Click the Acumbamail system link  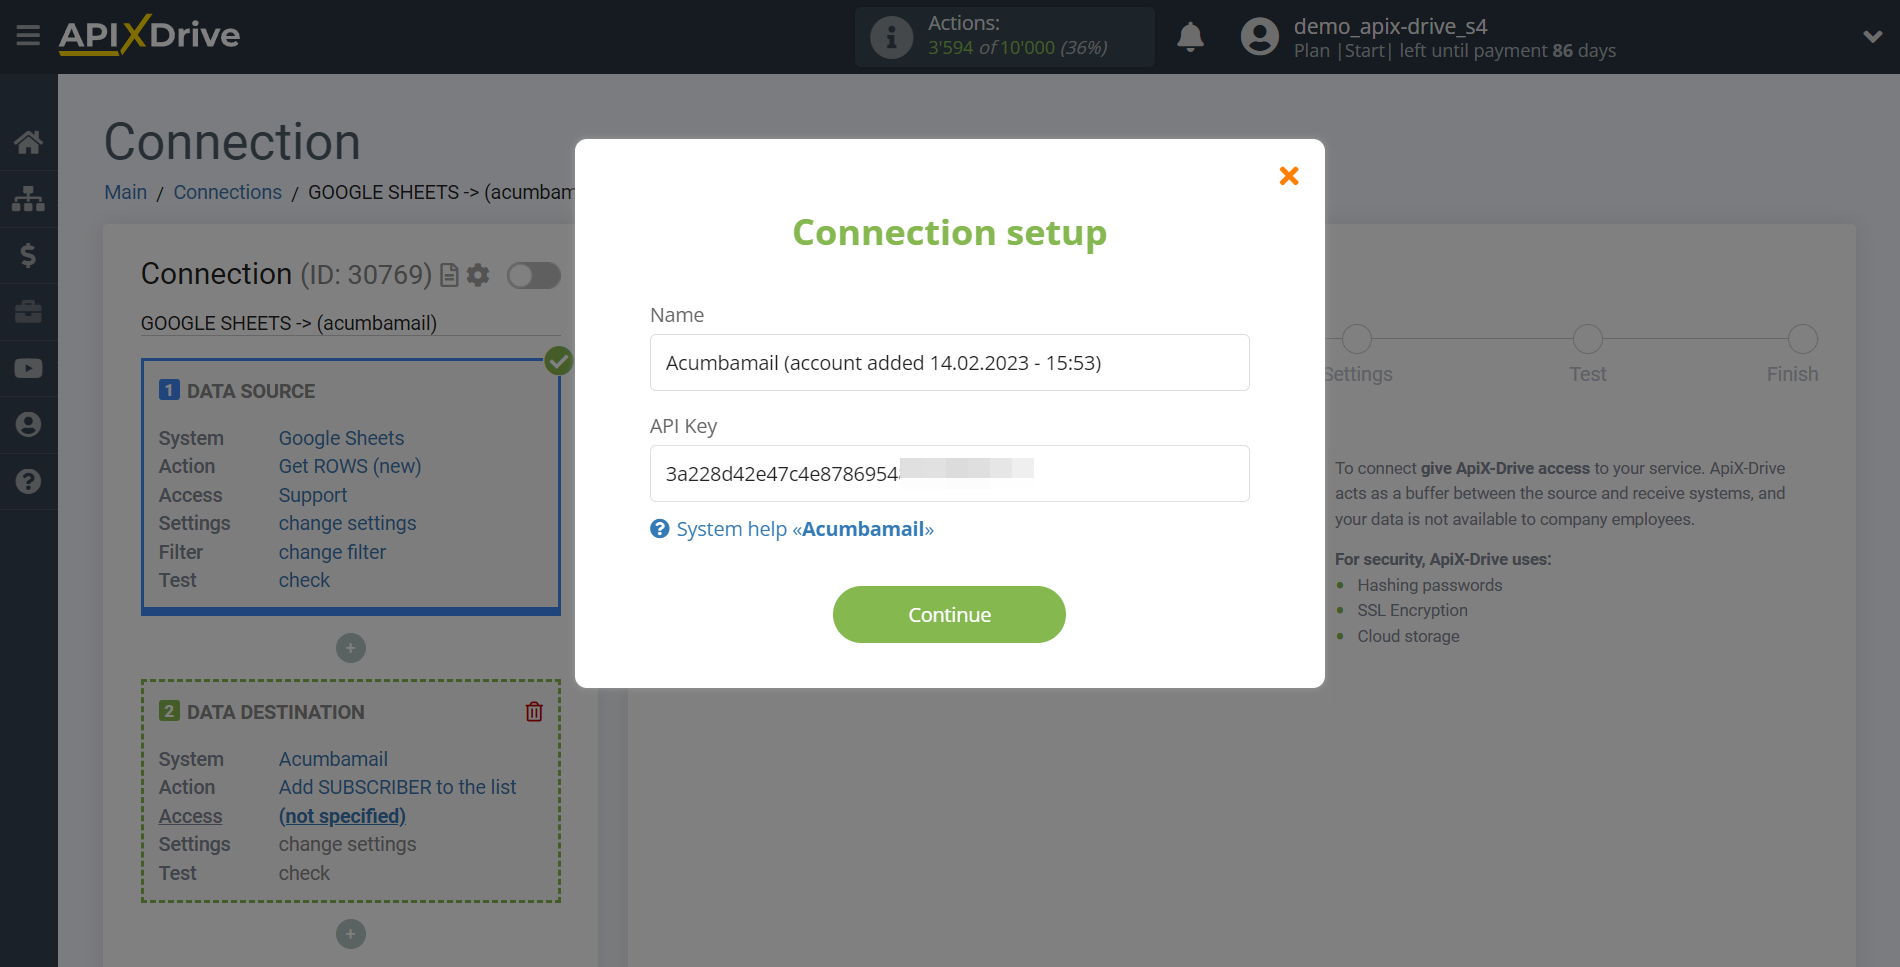click(x=333, y=759)
